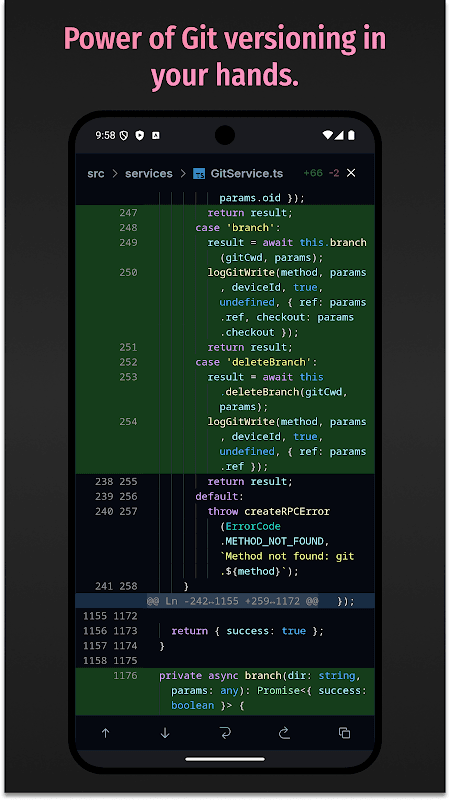Image resolution: width=450 pixels, height=800 pixels.
Task: Select line number 247
Action: click(128, 213)
